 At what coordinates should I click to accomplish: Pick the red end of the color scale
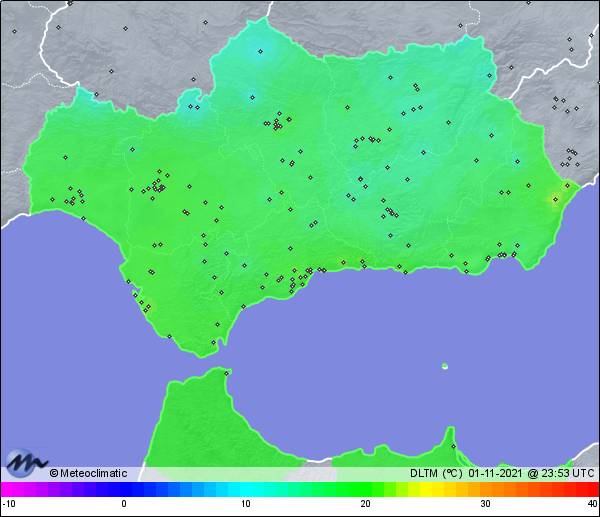pos(591,489)
